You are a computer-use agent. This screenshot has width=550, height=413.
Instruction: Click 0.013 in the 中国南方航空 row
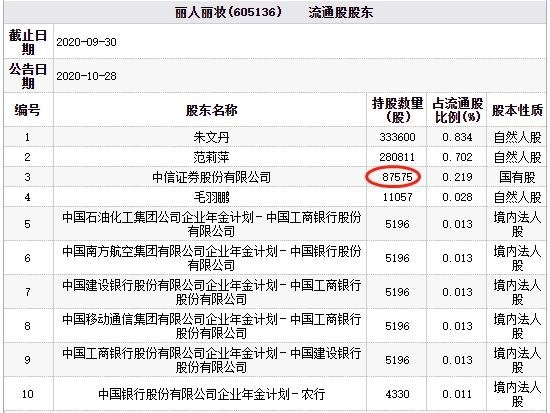(457, 258)
